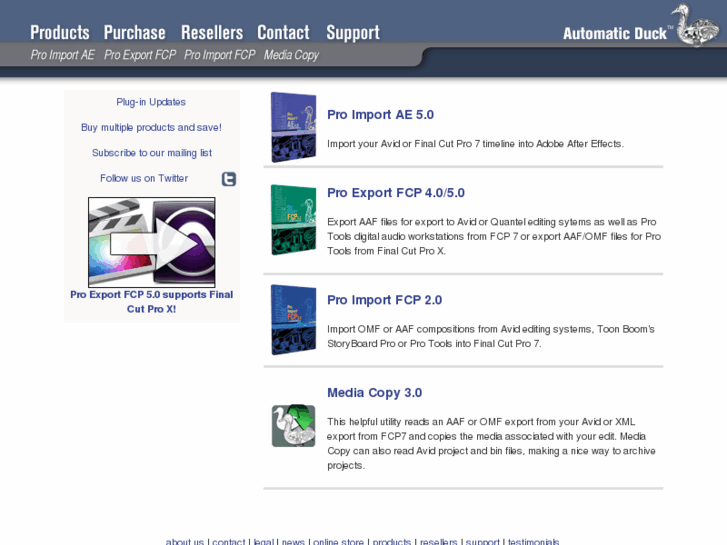Viewport: 727px width, 545px height.
Task: Click Buy multiple products and save!
Action: [x=151, y=127]
